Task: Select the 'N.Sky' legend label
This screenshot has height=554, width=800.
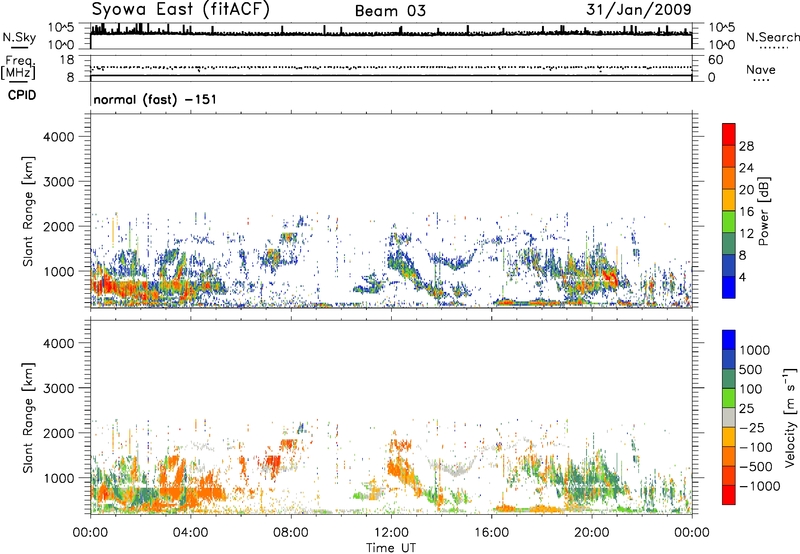Action: pos(19,37)
